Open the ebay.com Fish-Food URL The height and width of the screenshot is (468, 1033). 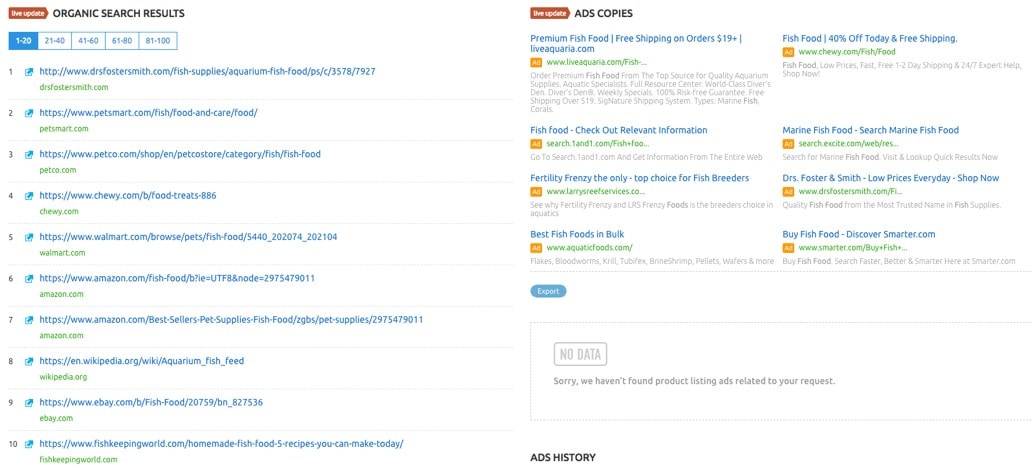[151, 402]
